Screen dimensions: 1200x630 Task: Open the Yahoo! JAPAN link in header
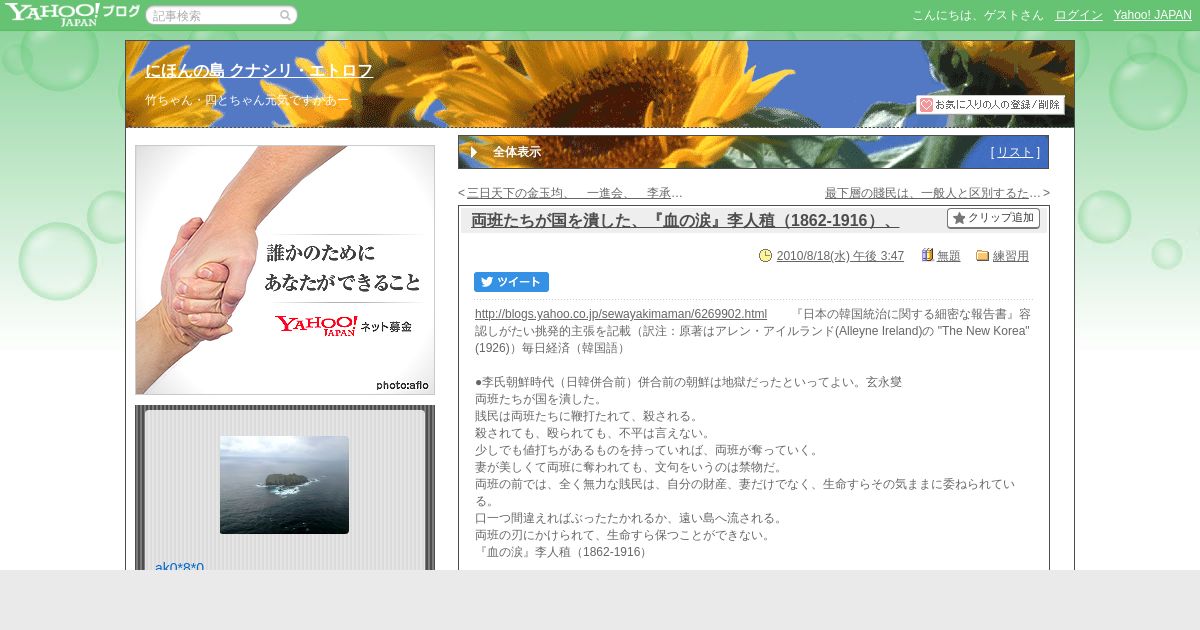(1152, 15)
